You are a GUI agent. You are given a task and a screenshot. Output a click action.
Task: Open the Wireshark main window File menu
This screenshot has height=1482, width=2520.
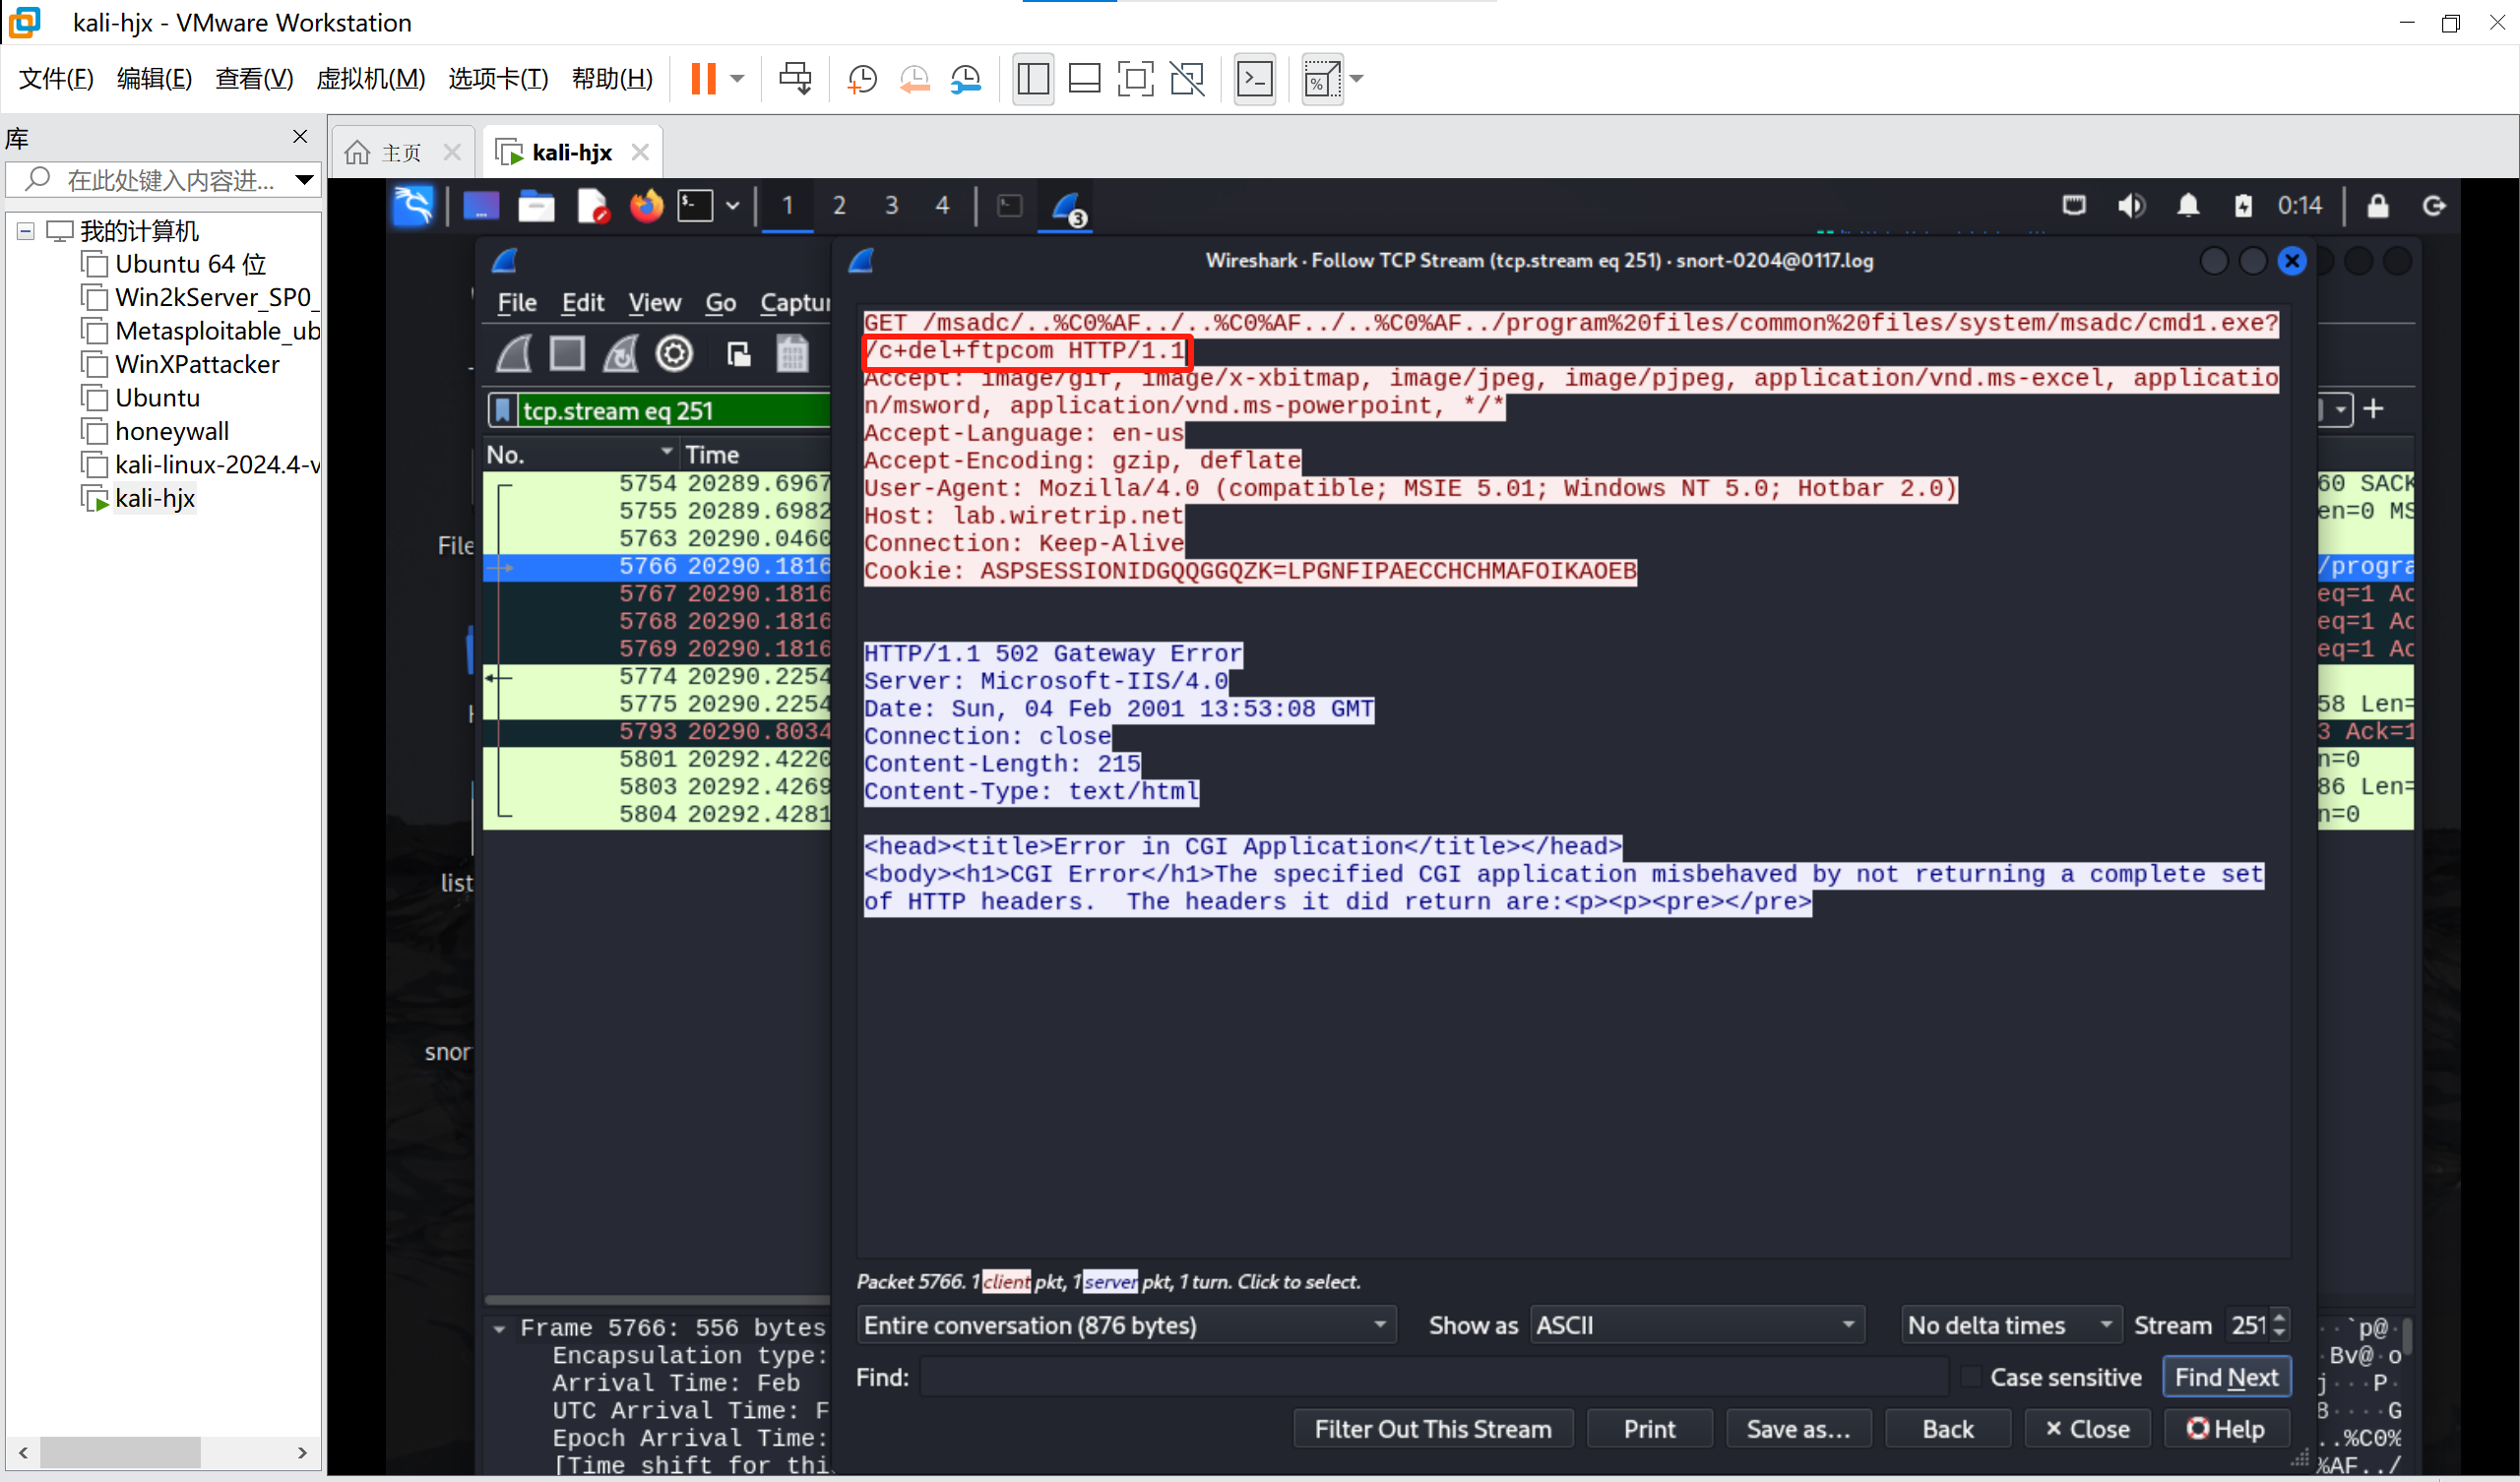[x=517, y=302]
